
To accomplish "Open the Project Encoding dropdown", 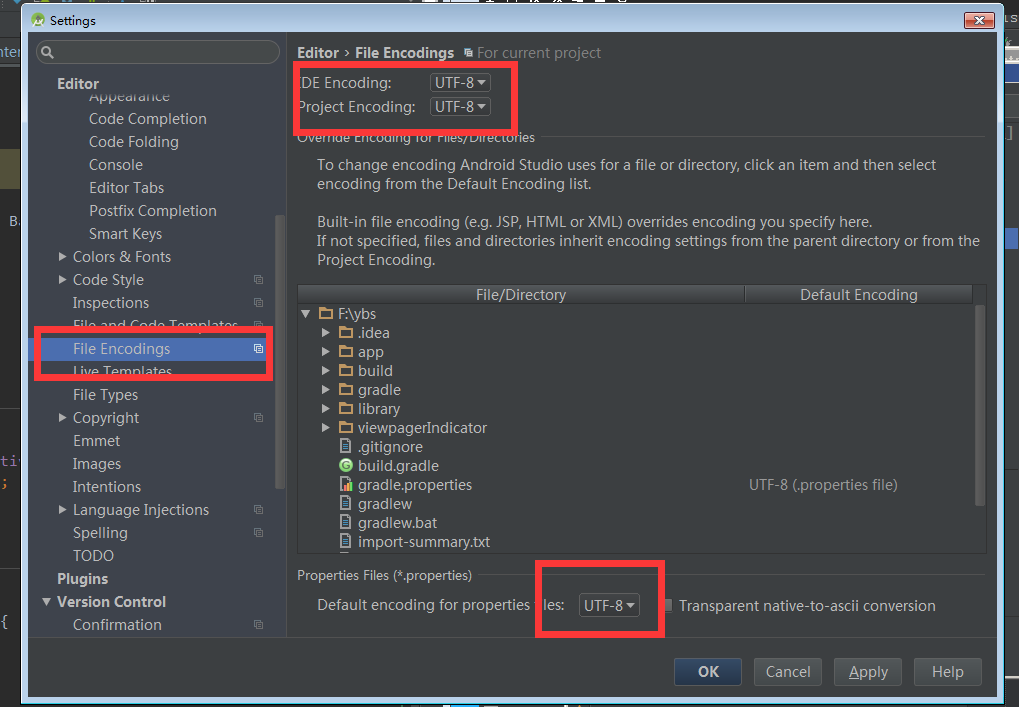I will tap(460, 107).
